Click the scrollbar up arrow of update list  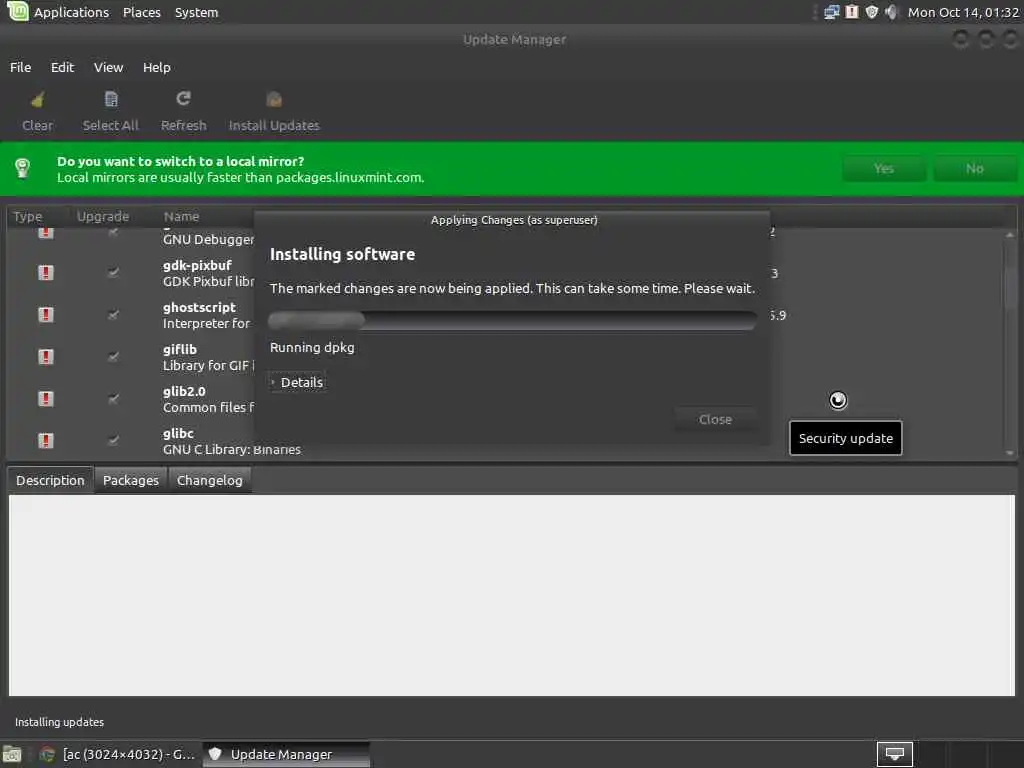[1010, 234]
